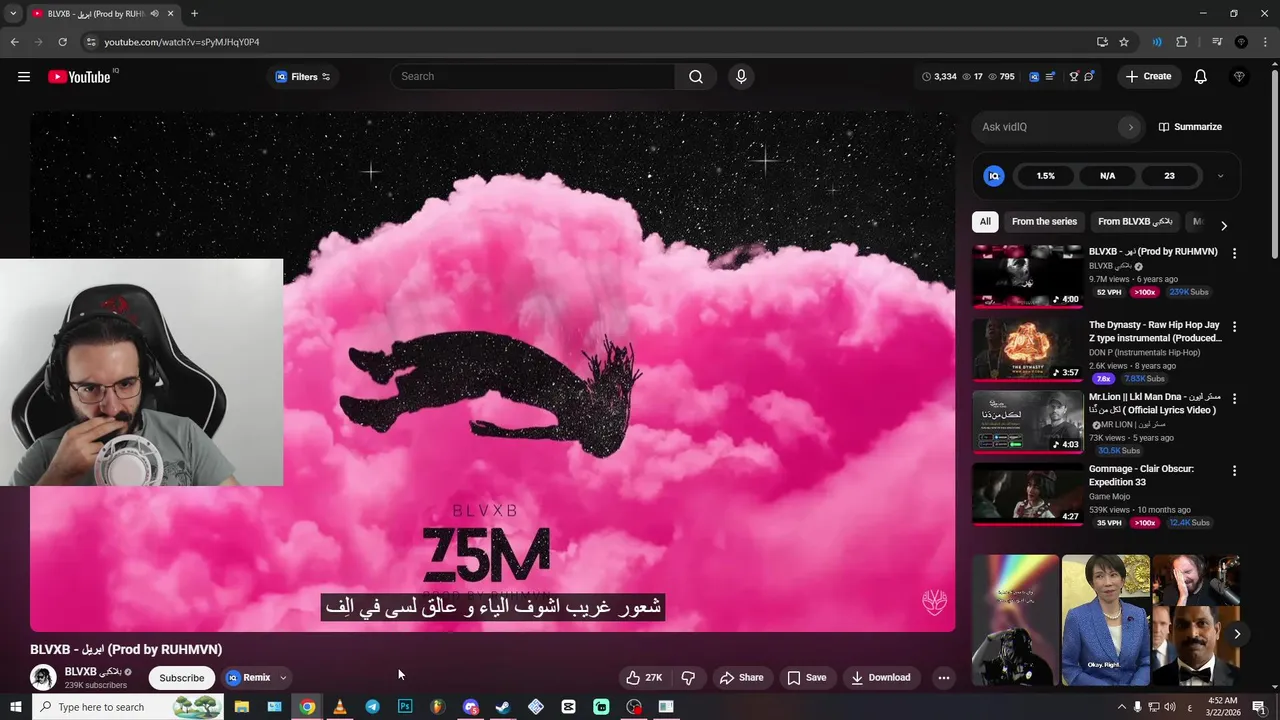
Task: Click the vidIQ Remix button
Action: (x=248, y=678)
